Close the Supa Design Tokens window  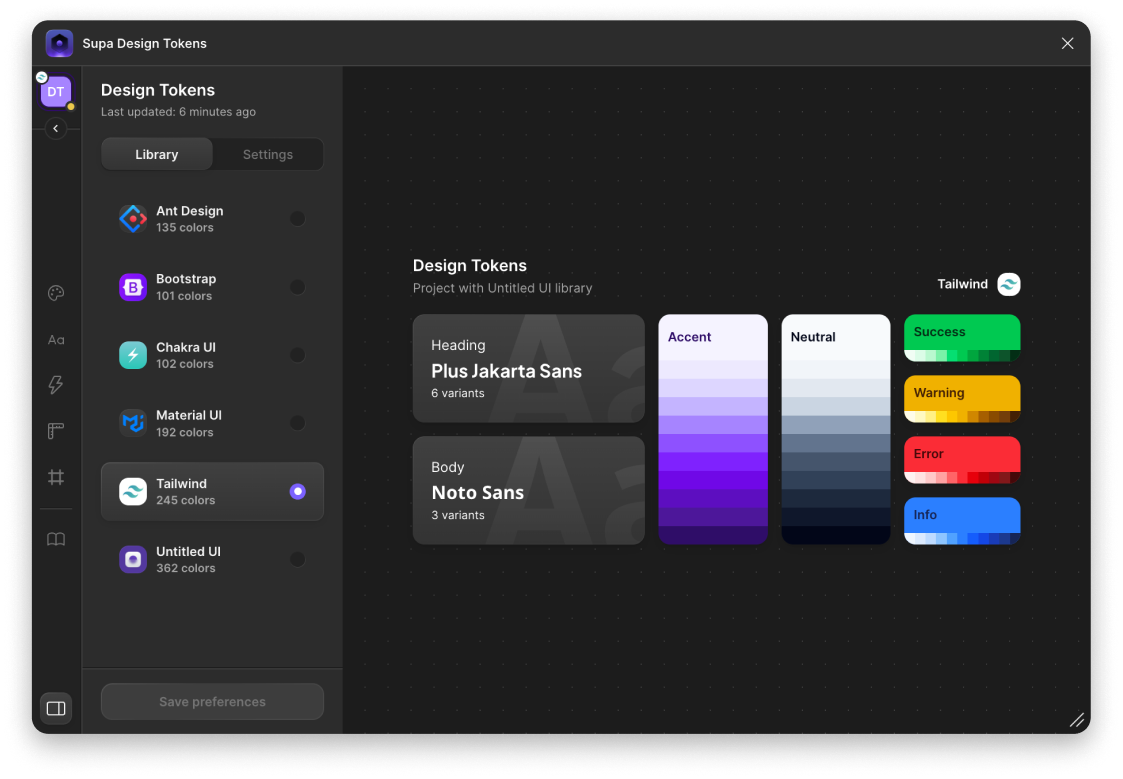pos(1067,43)
